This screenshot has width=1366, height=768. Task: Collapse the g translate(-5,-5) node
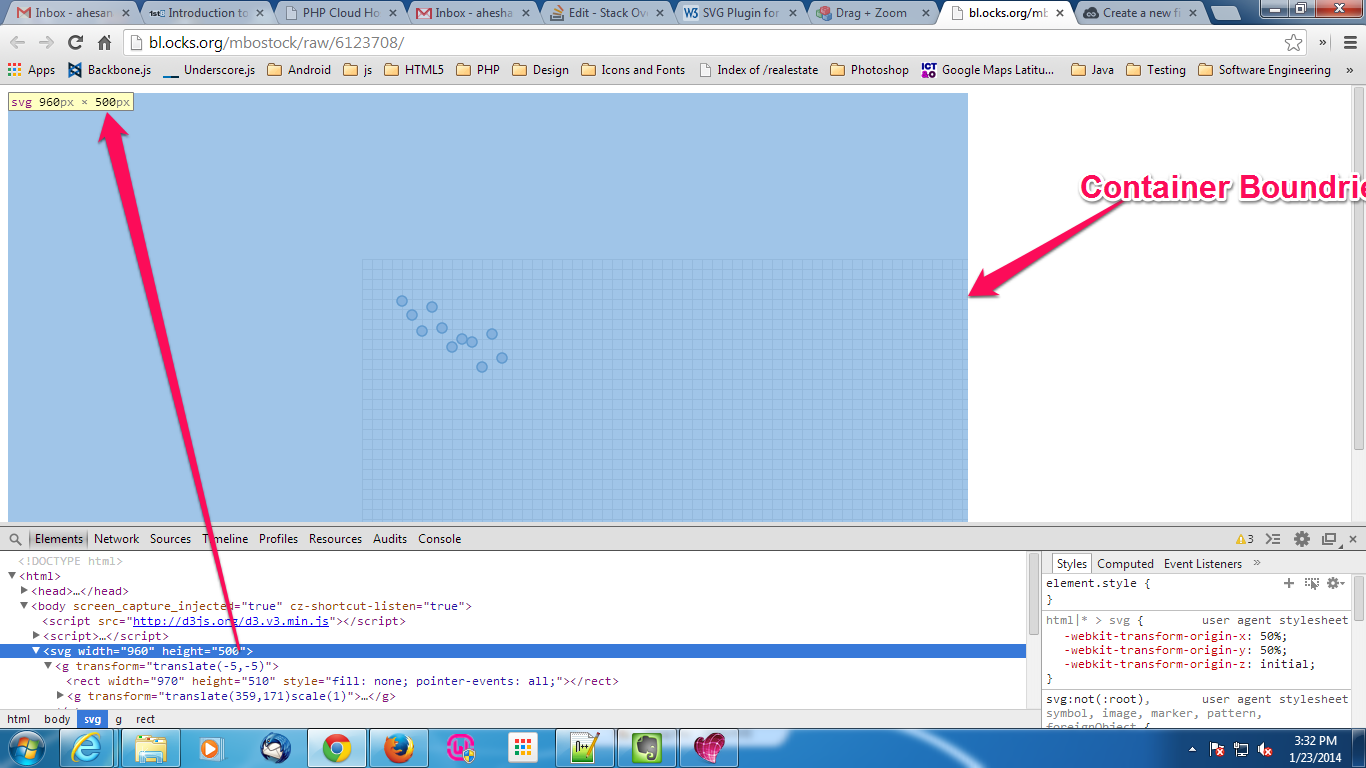(48, 666)
